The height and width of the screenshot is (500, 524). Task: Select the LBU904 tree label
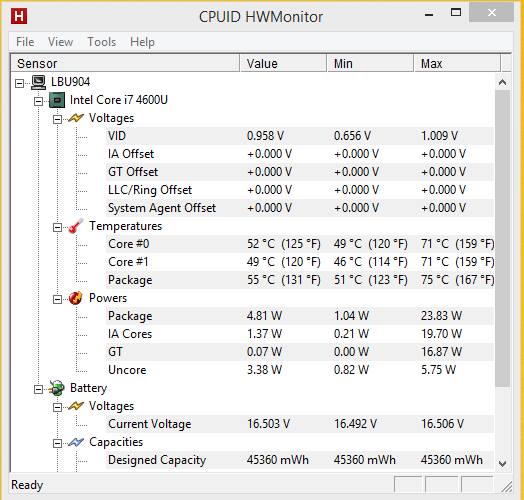[71, 82]
